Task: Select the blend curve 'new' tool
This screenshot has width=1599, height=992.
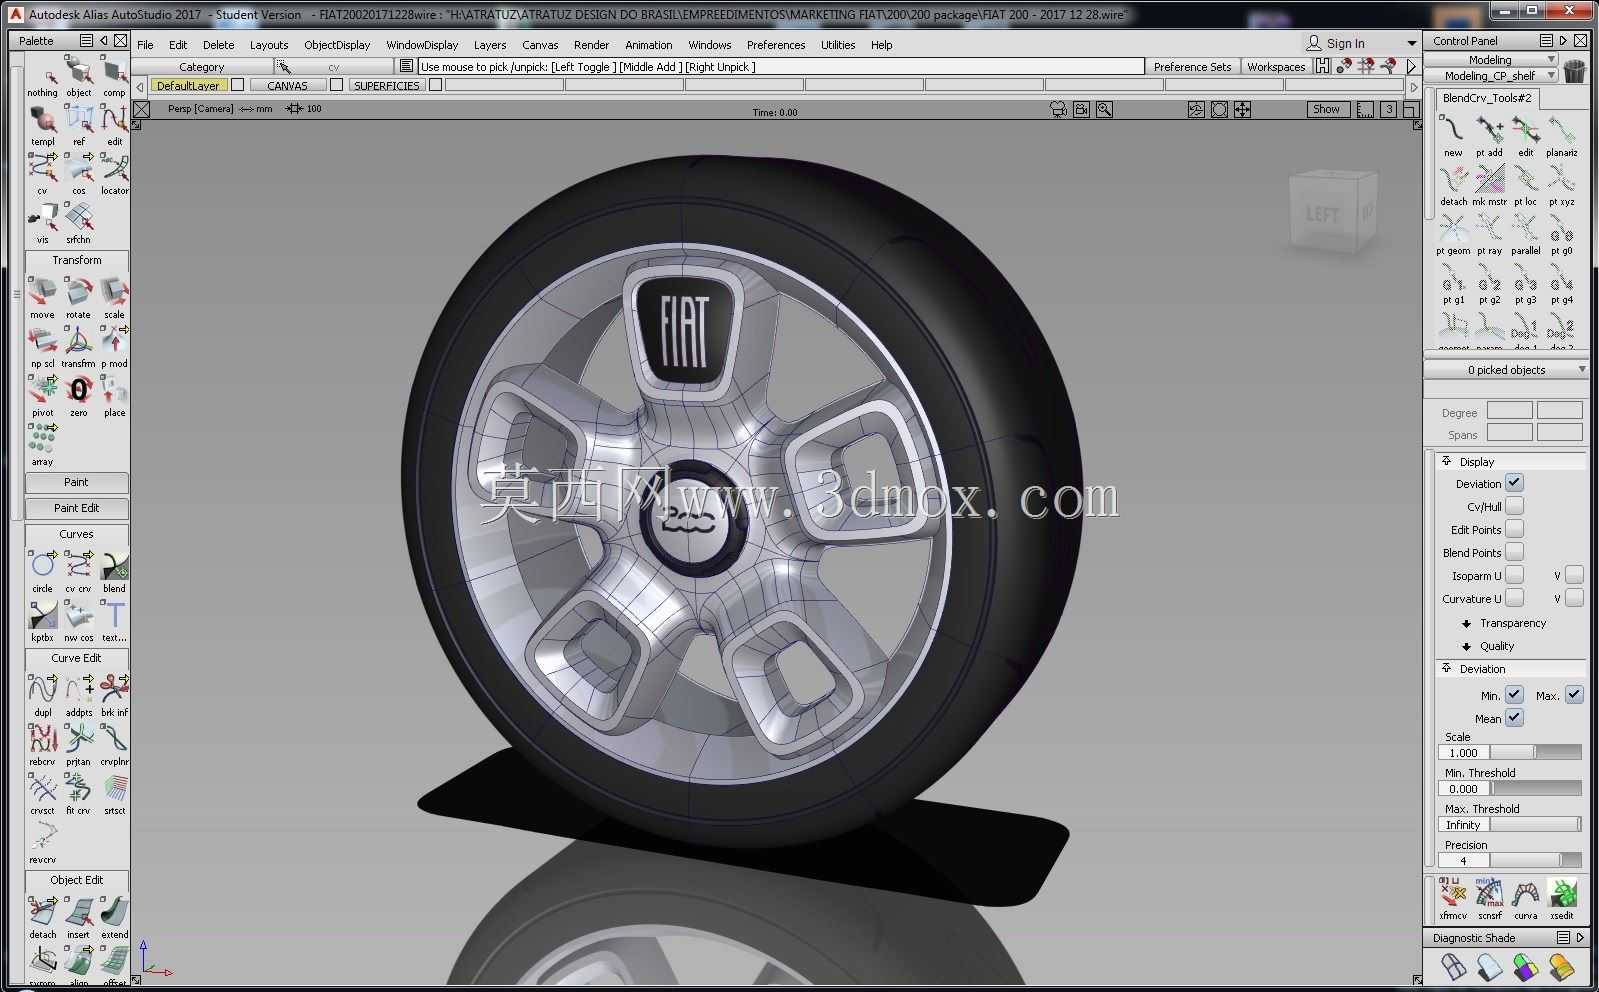Action: point(1453,136)
